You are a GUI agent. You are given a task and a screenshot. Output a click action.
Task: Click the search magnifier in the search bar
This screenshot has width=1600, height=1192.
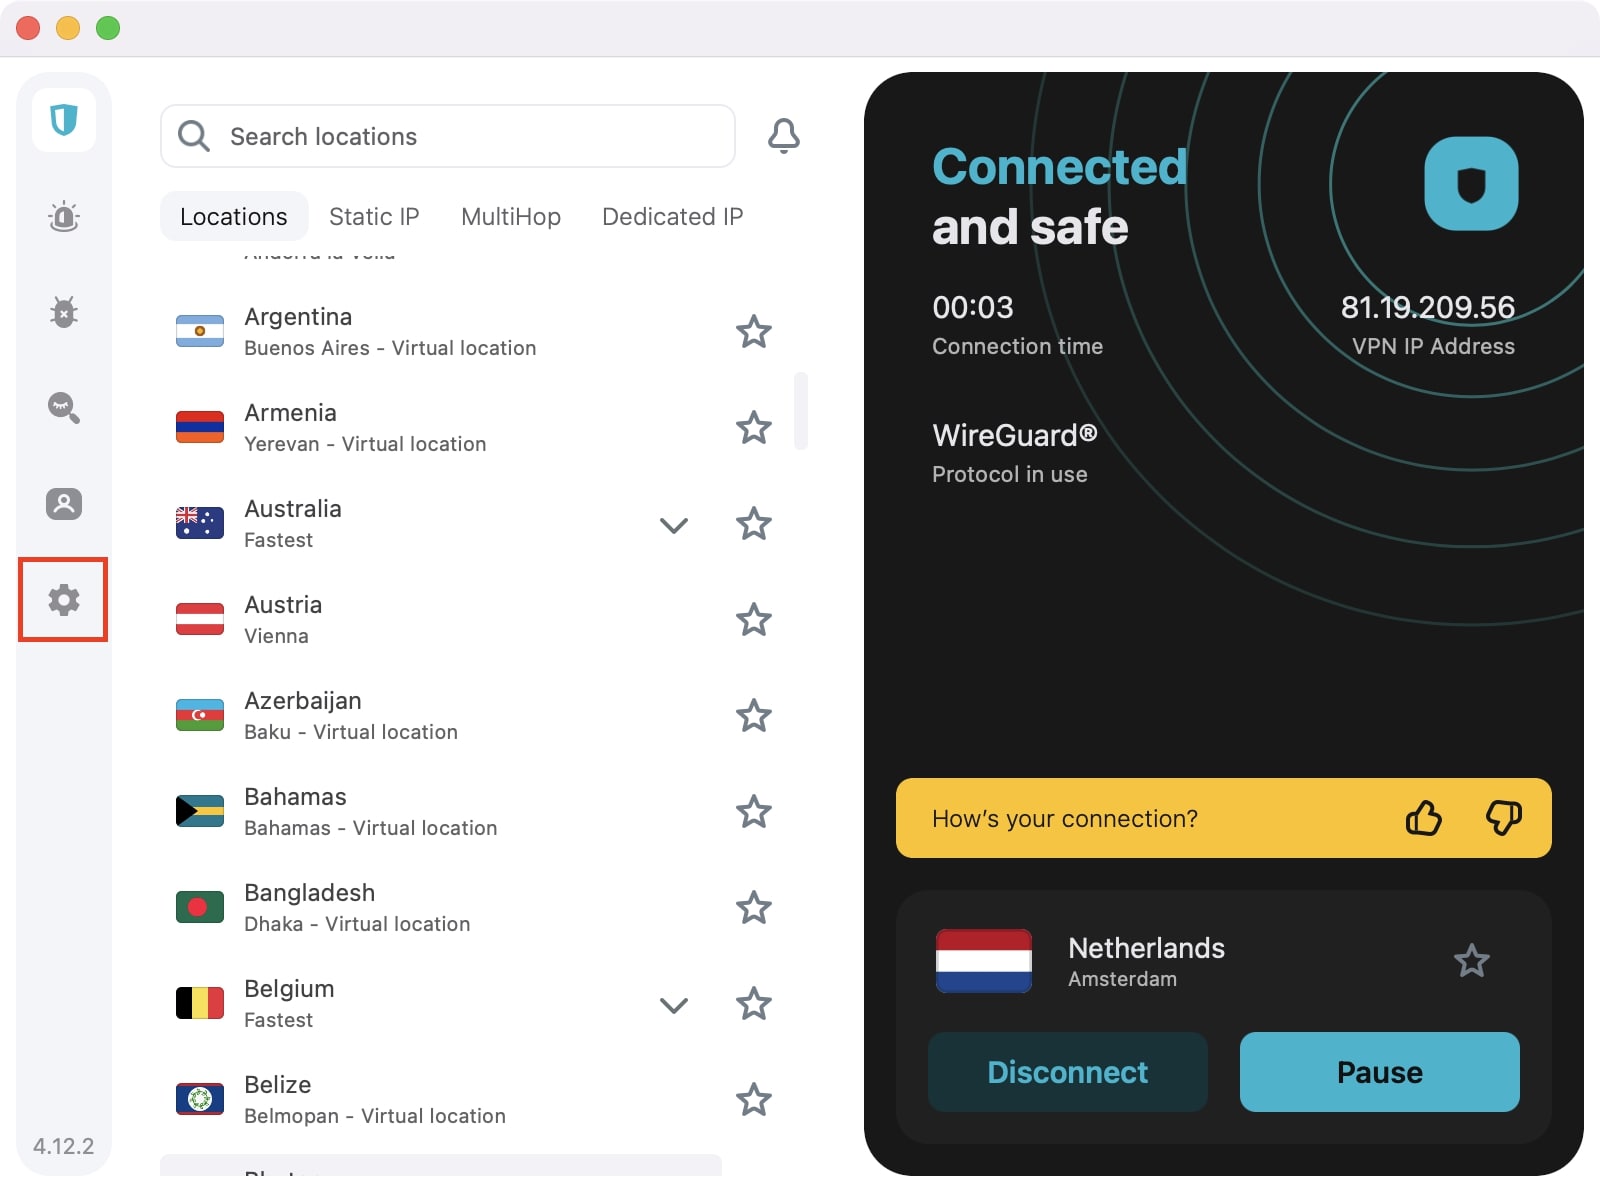coord(194,136)
